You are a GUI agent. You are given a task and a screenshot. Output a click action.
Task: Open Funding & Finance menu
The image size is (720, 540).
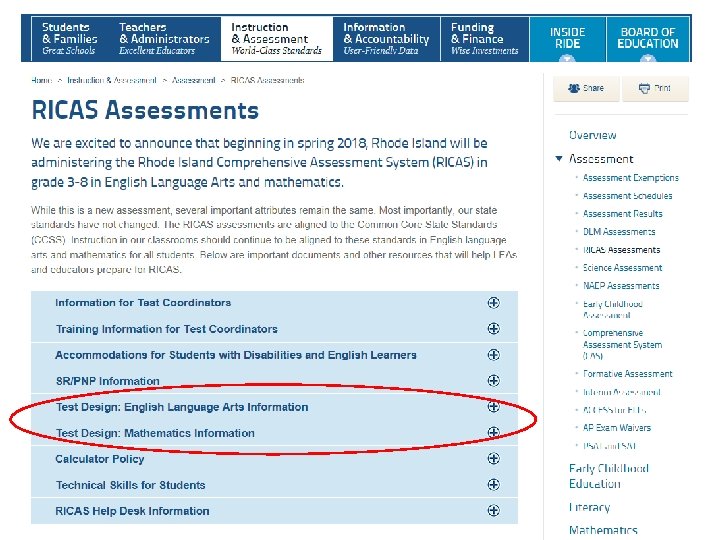[484, 39]
